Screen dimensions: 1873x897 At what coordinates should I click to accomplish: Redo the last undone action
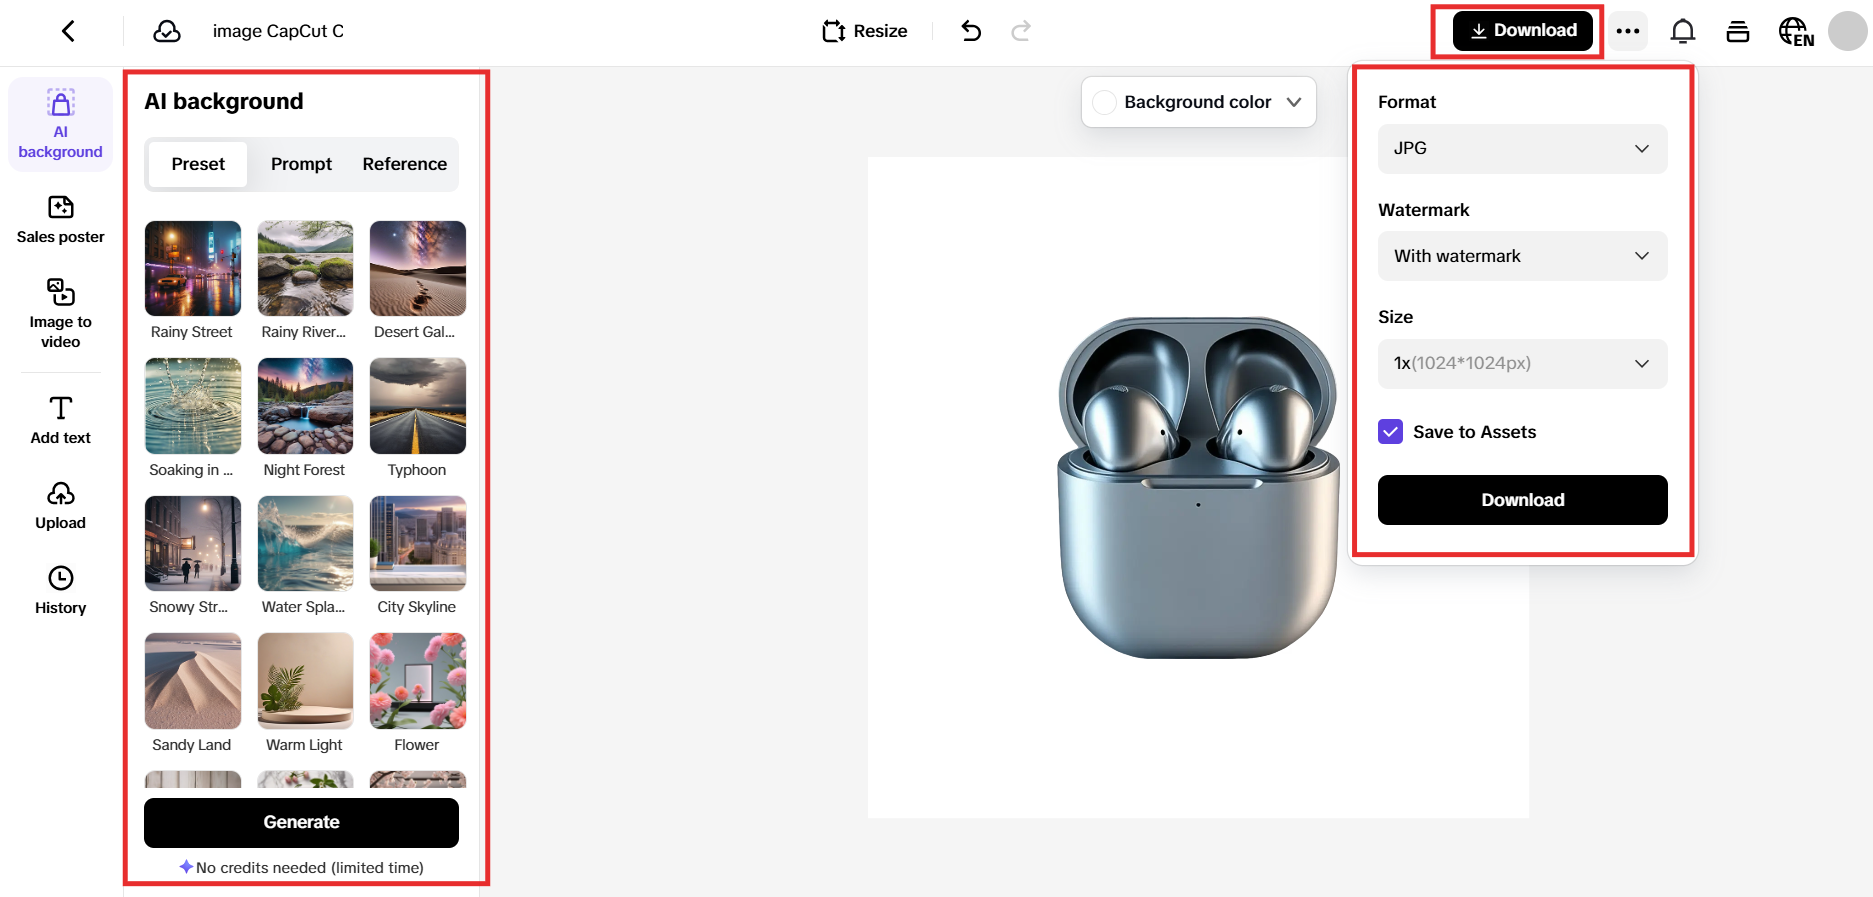[1021, 31]
